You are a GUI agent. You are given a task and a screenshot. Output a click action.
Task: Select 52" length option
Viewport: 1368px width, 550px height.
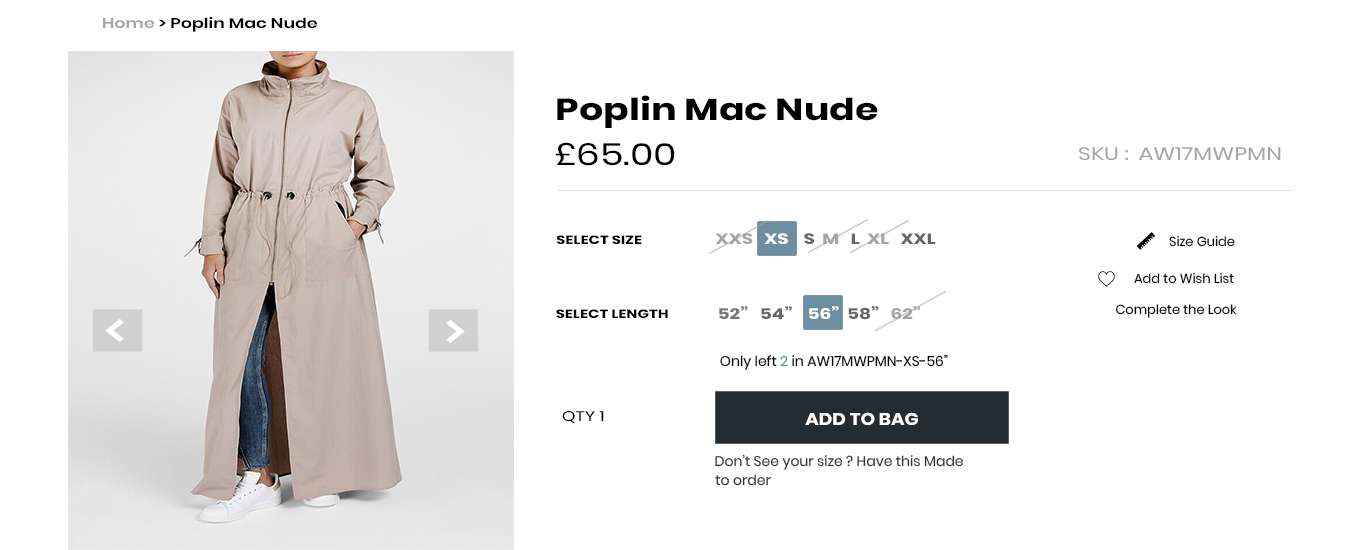(x=733, y=314)
